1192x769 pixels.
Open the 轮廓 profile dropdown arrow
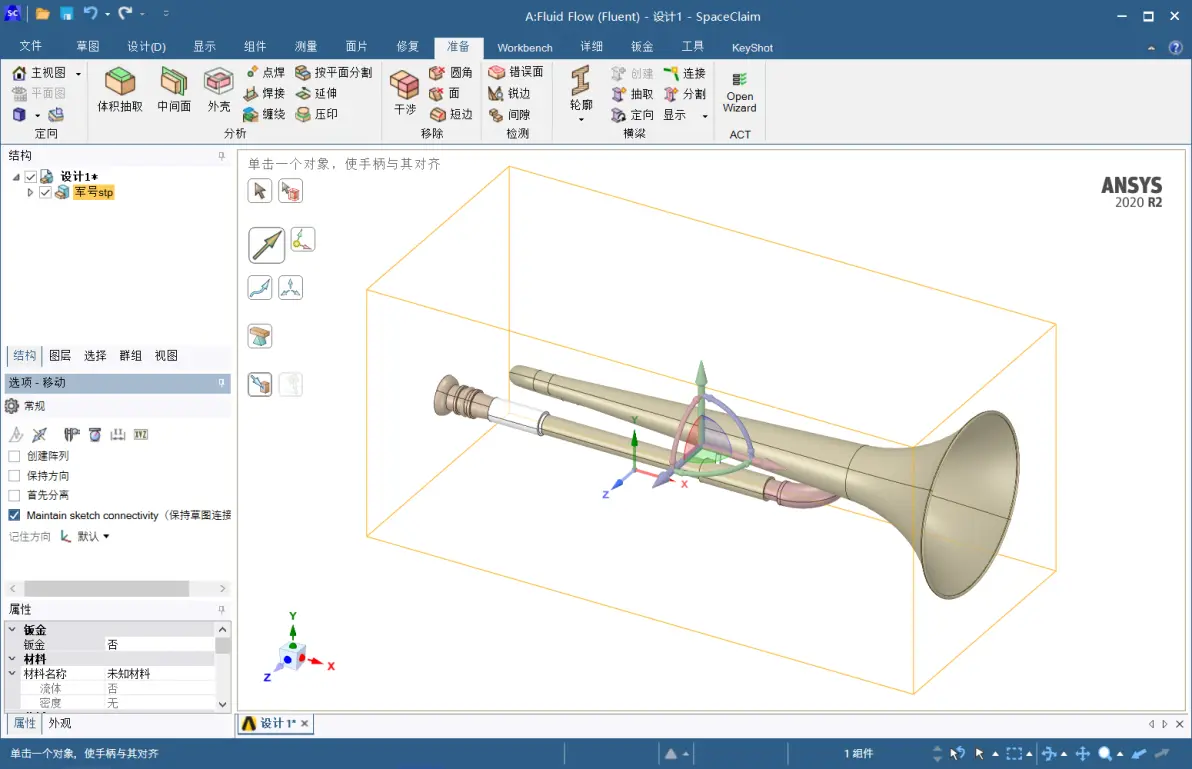pyautogui.click(x=581, y=119)
